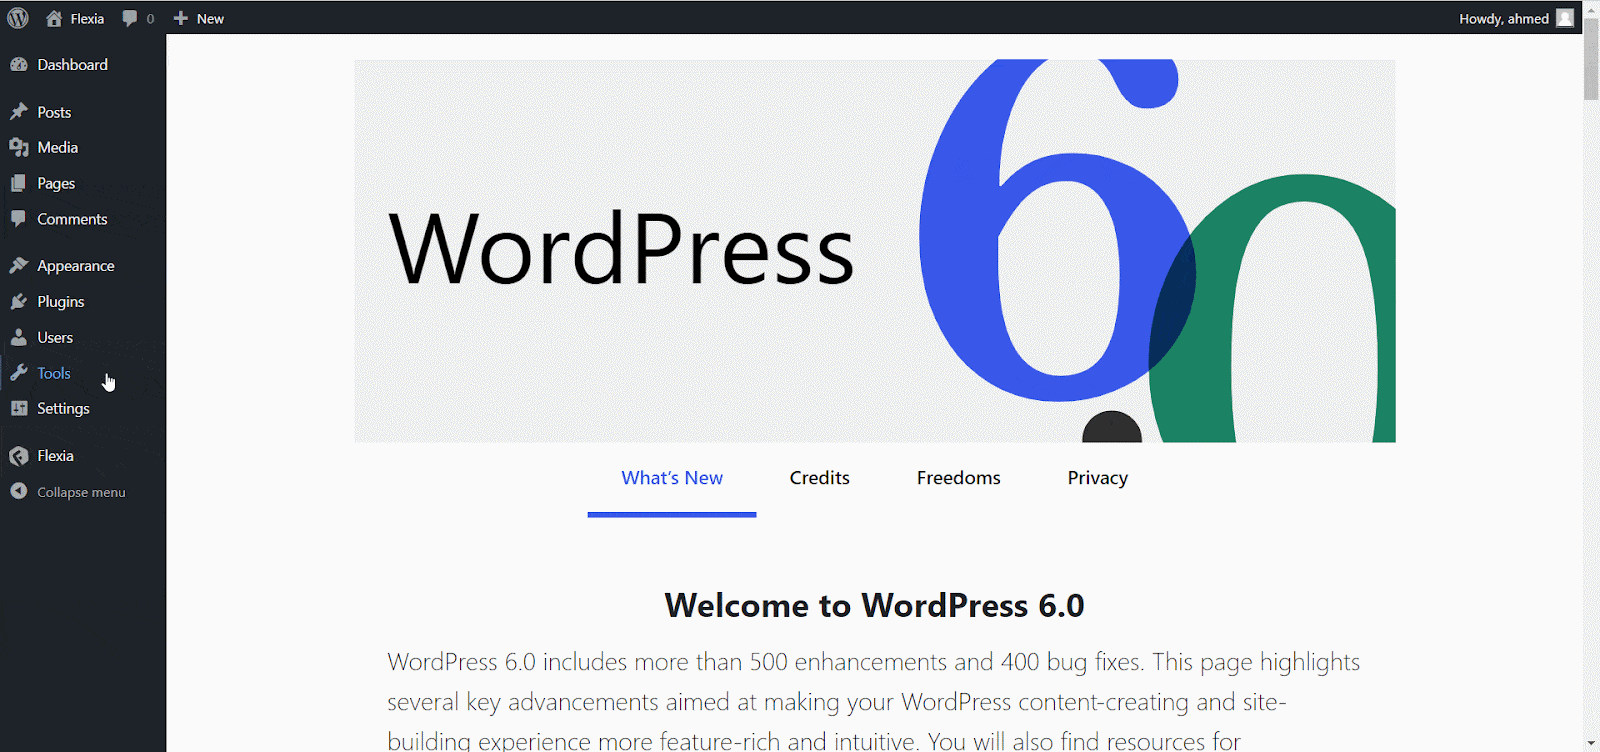Open the Freedoms tab
Image resolution: width=1600 pixels, height=752 pixels.
tap(959, 478)
